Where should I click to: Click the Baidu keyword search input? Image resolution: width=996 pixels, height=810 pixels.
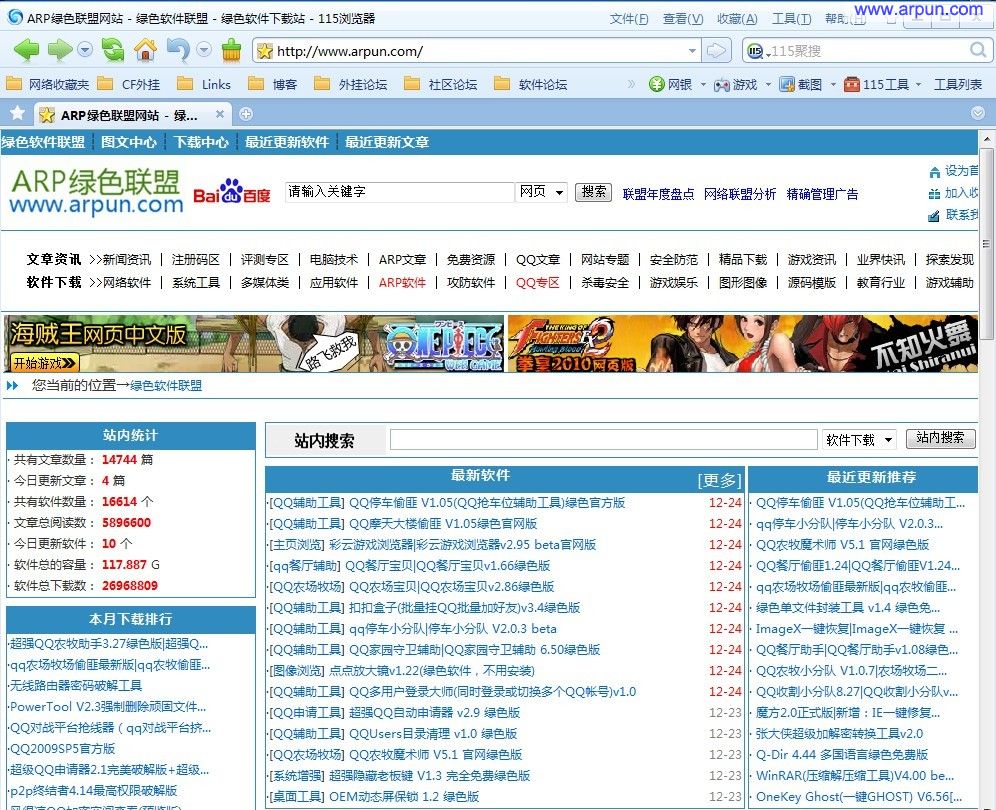[x=400, y=192]
